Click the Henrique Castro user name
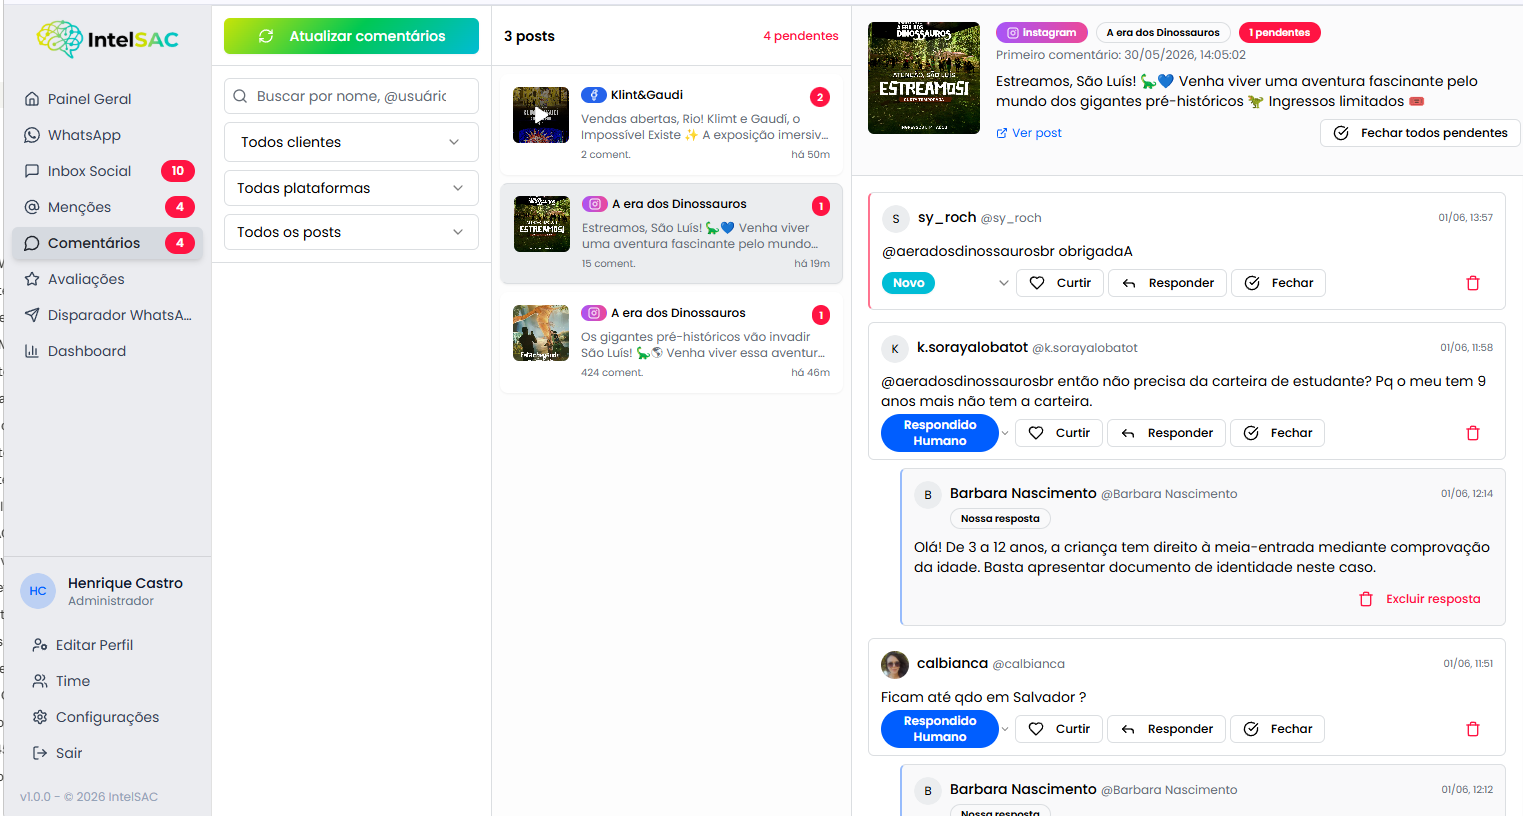The width and height of the screenshot is (1523, 816). coord(125,583)
